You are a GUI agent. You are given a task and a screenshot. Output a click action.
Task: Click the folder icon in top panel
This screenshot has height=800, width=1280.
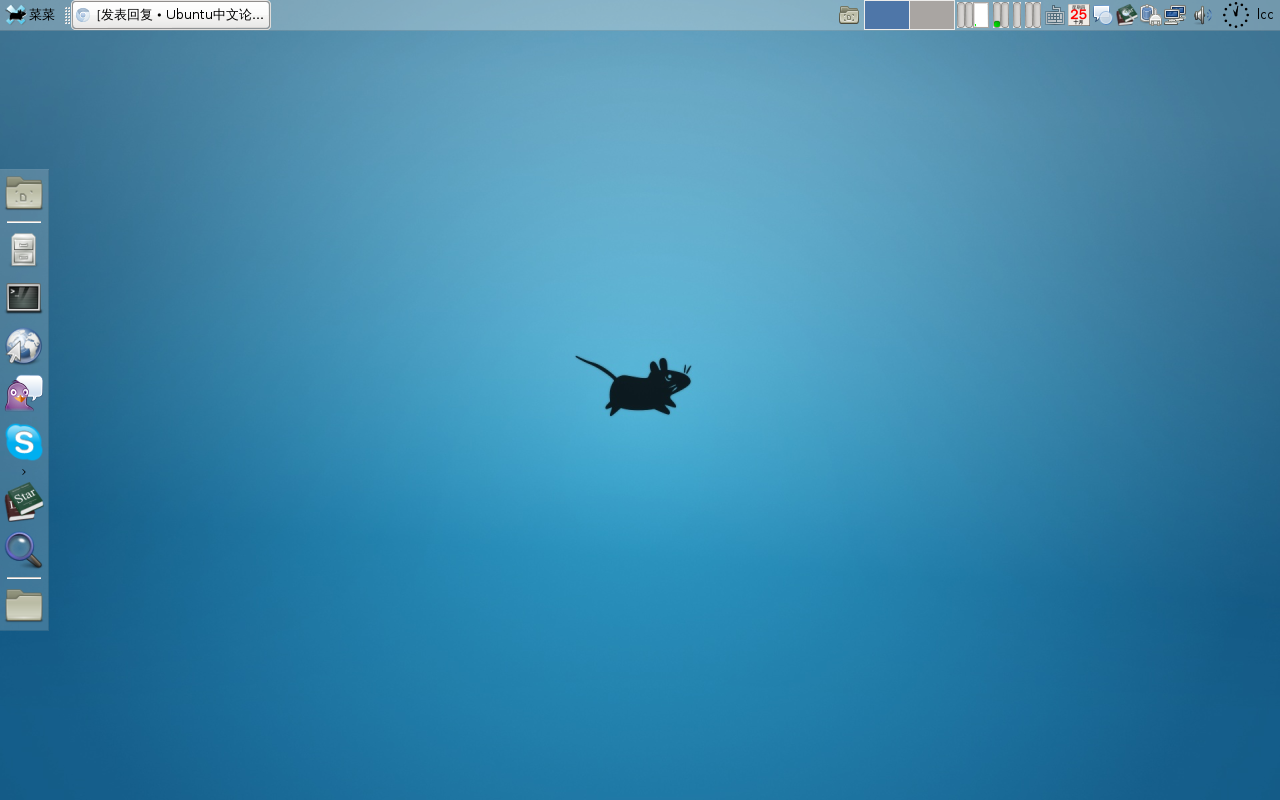(x=849, y=15)
